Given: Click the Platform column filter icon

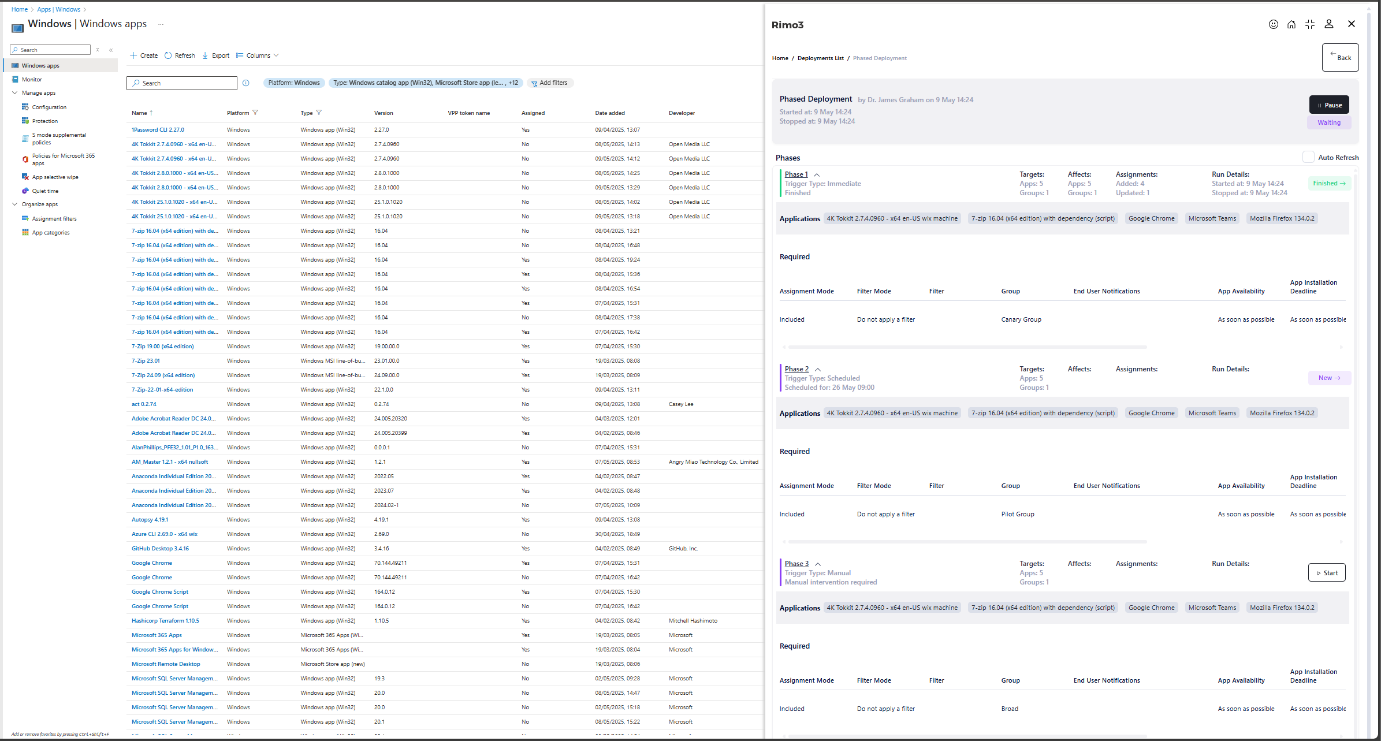Looking at the screenshot, I should pyautogui.click(x=256, y=113).
